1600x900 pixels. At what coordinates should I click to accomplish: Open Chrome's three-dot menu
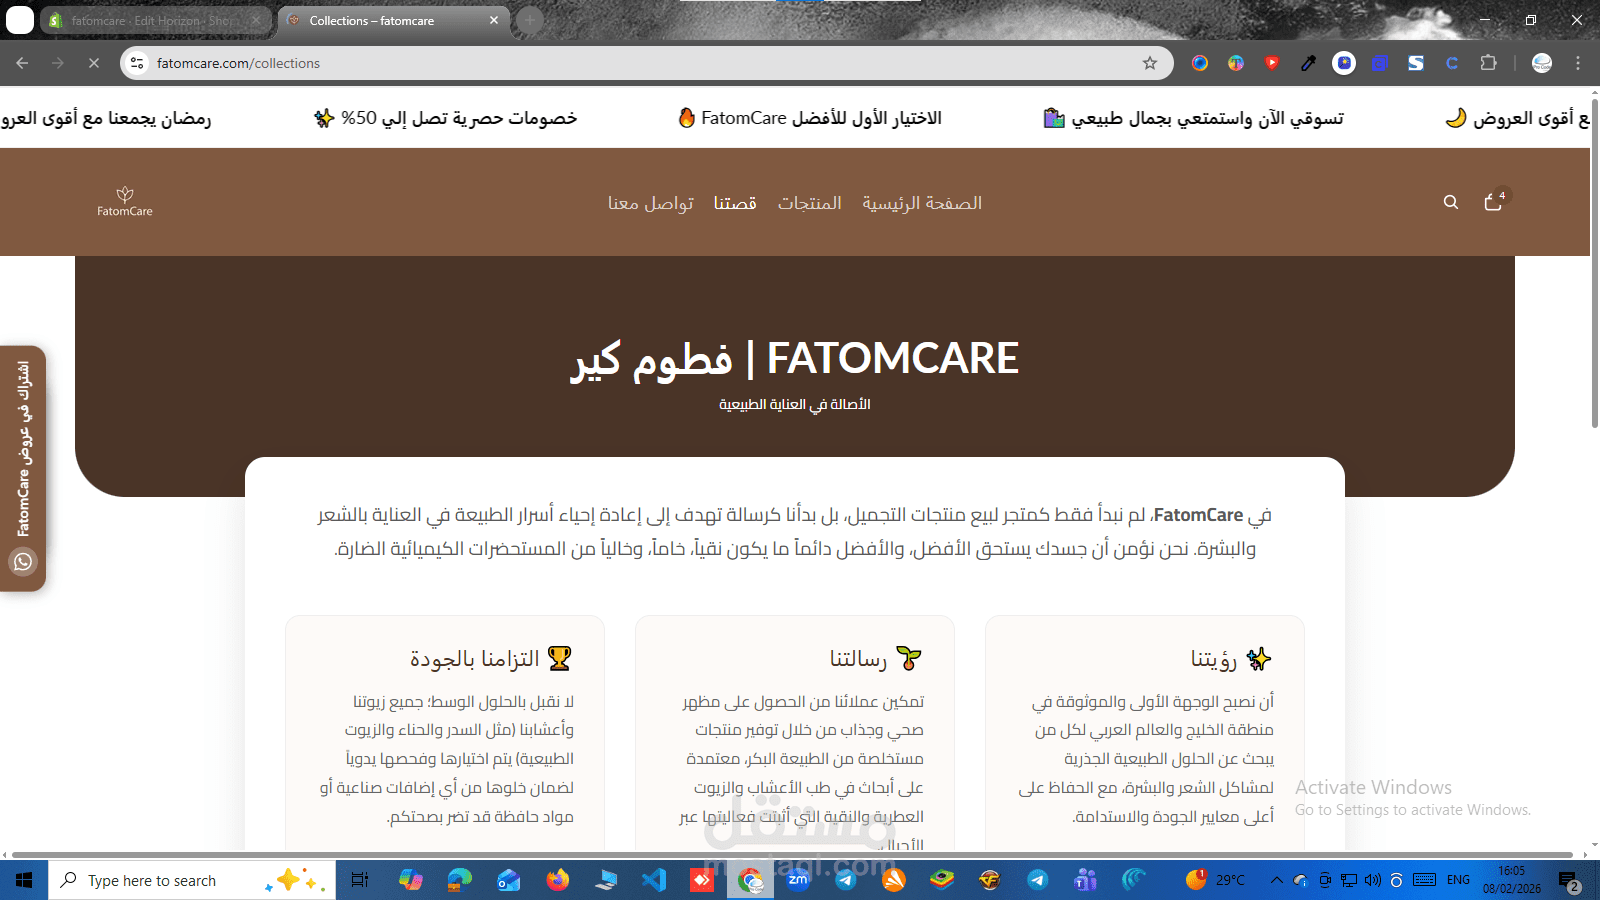click(x=1578, y=63)
